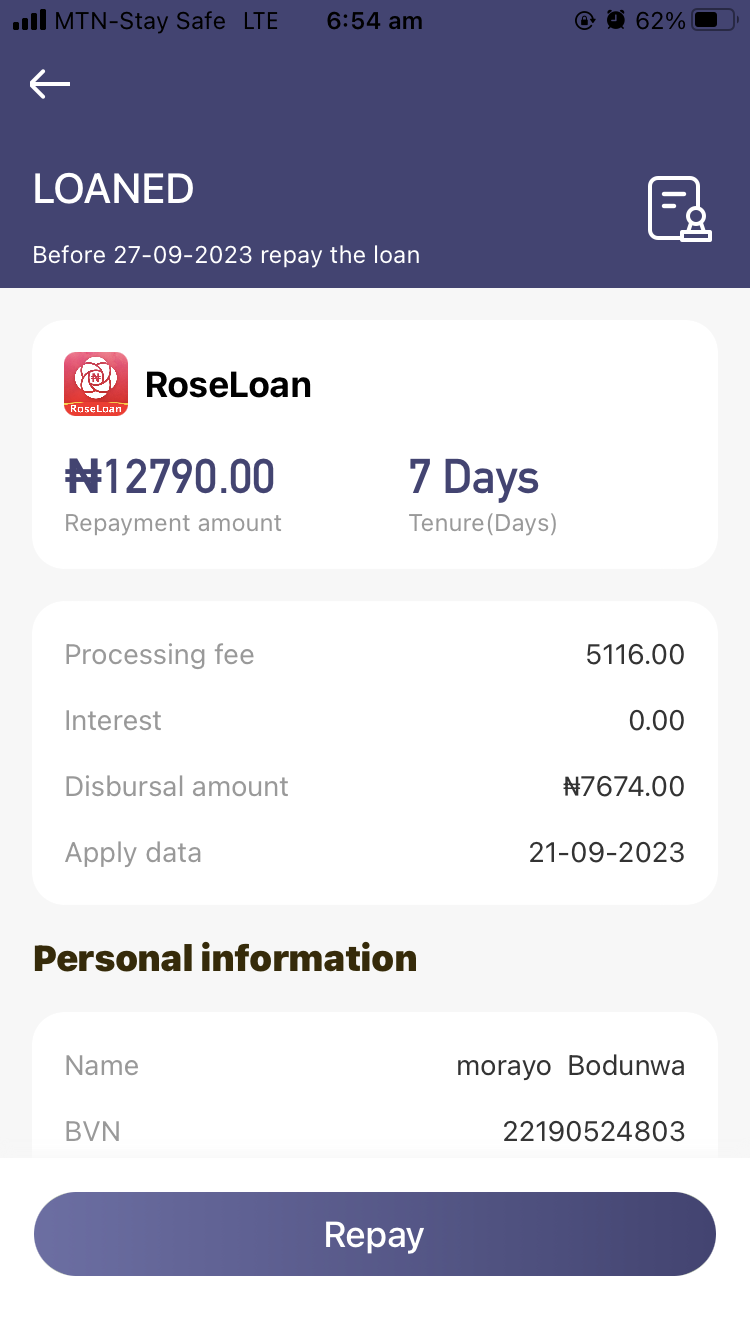The width and height of the screenshot is (750, 1334).
Task: Select the Processing fee row
Action: (x=374, y=655)
